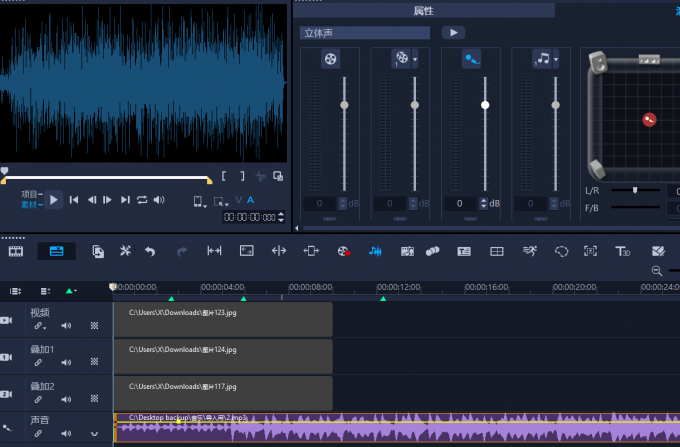
Task: Adjust the L/R balance slider
Action: pyautogui.click(x=635, y=190)
